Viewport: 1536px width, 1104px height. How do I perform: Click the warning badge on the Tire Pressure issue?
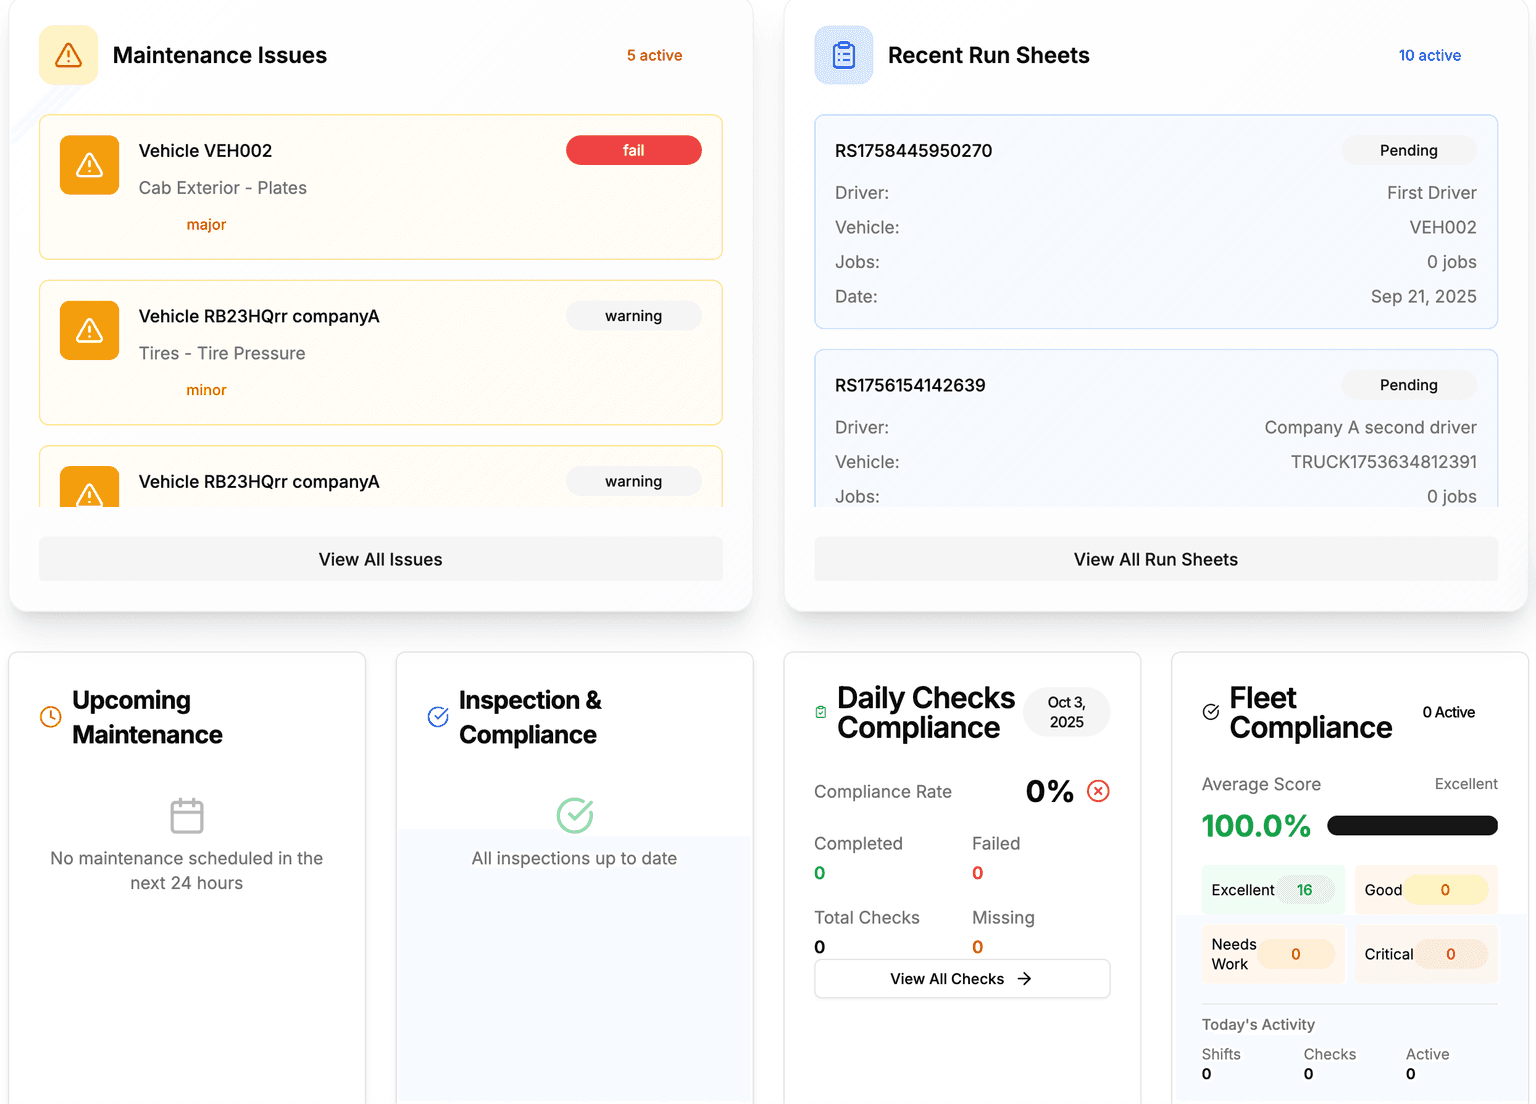(x=633, y=315)
